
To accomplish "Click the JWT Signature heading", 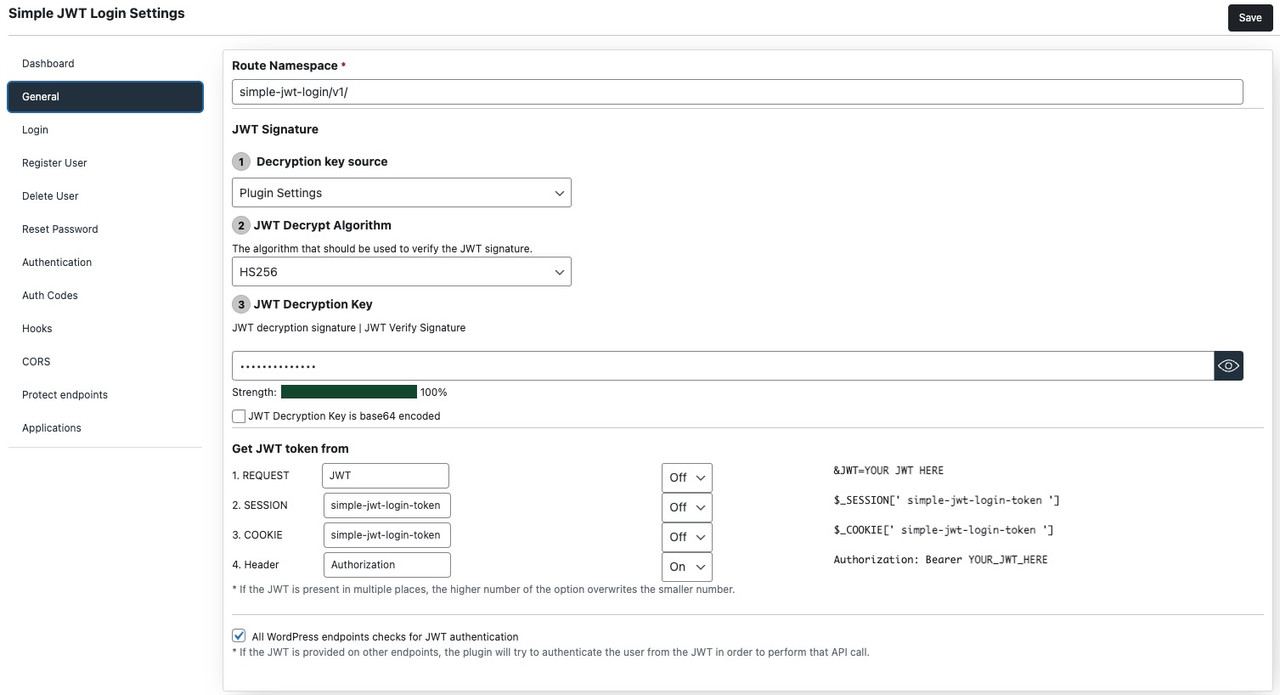I will (275, 129).
